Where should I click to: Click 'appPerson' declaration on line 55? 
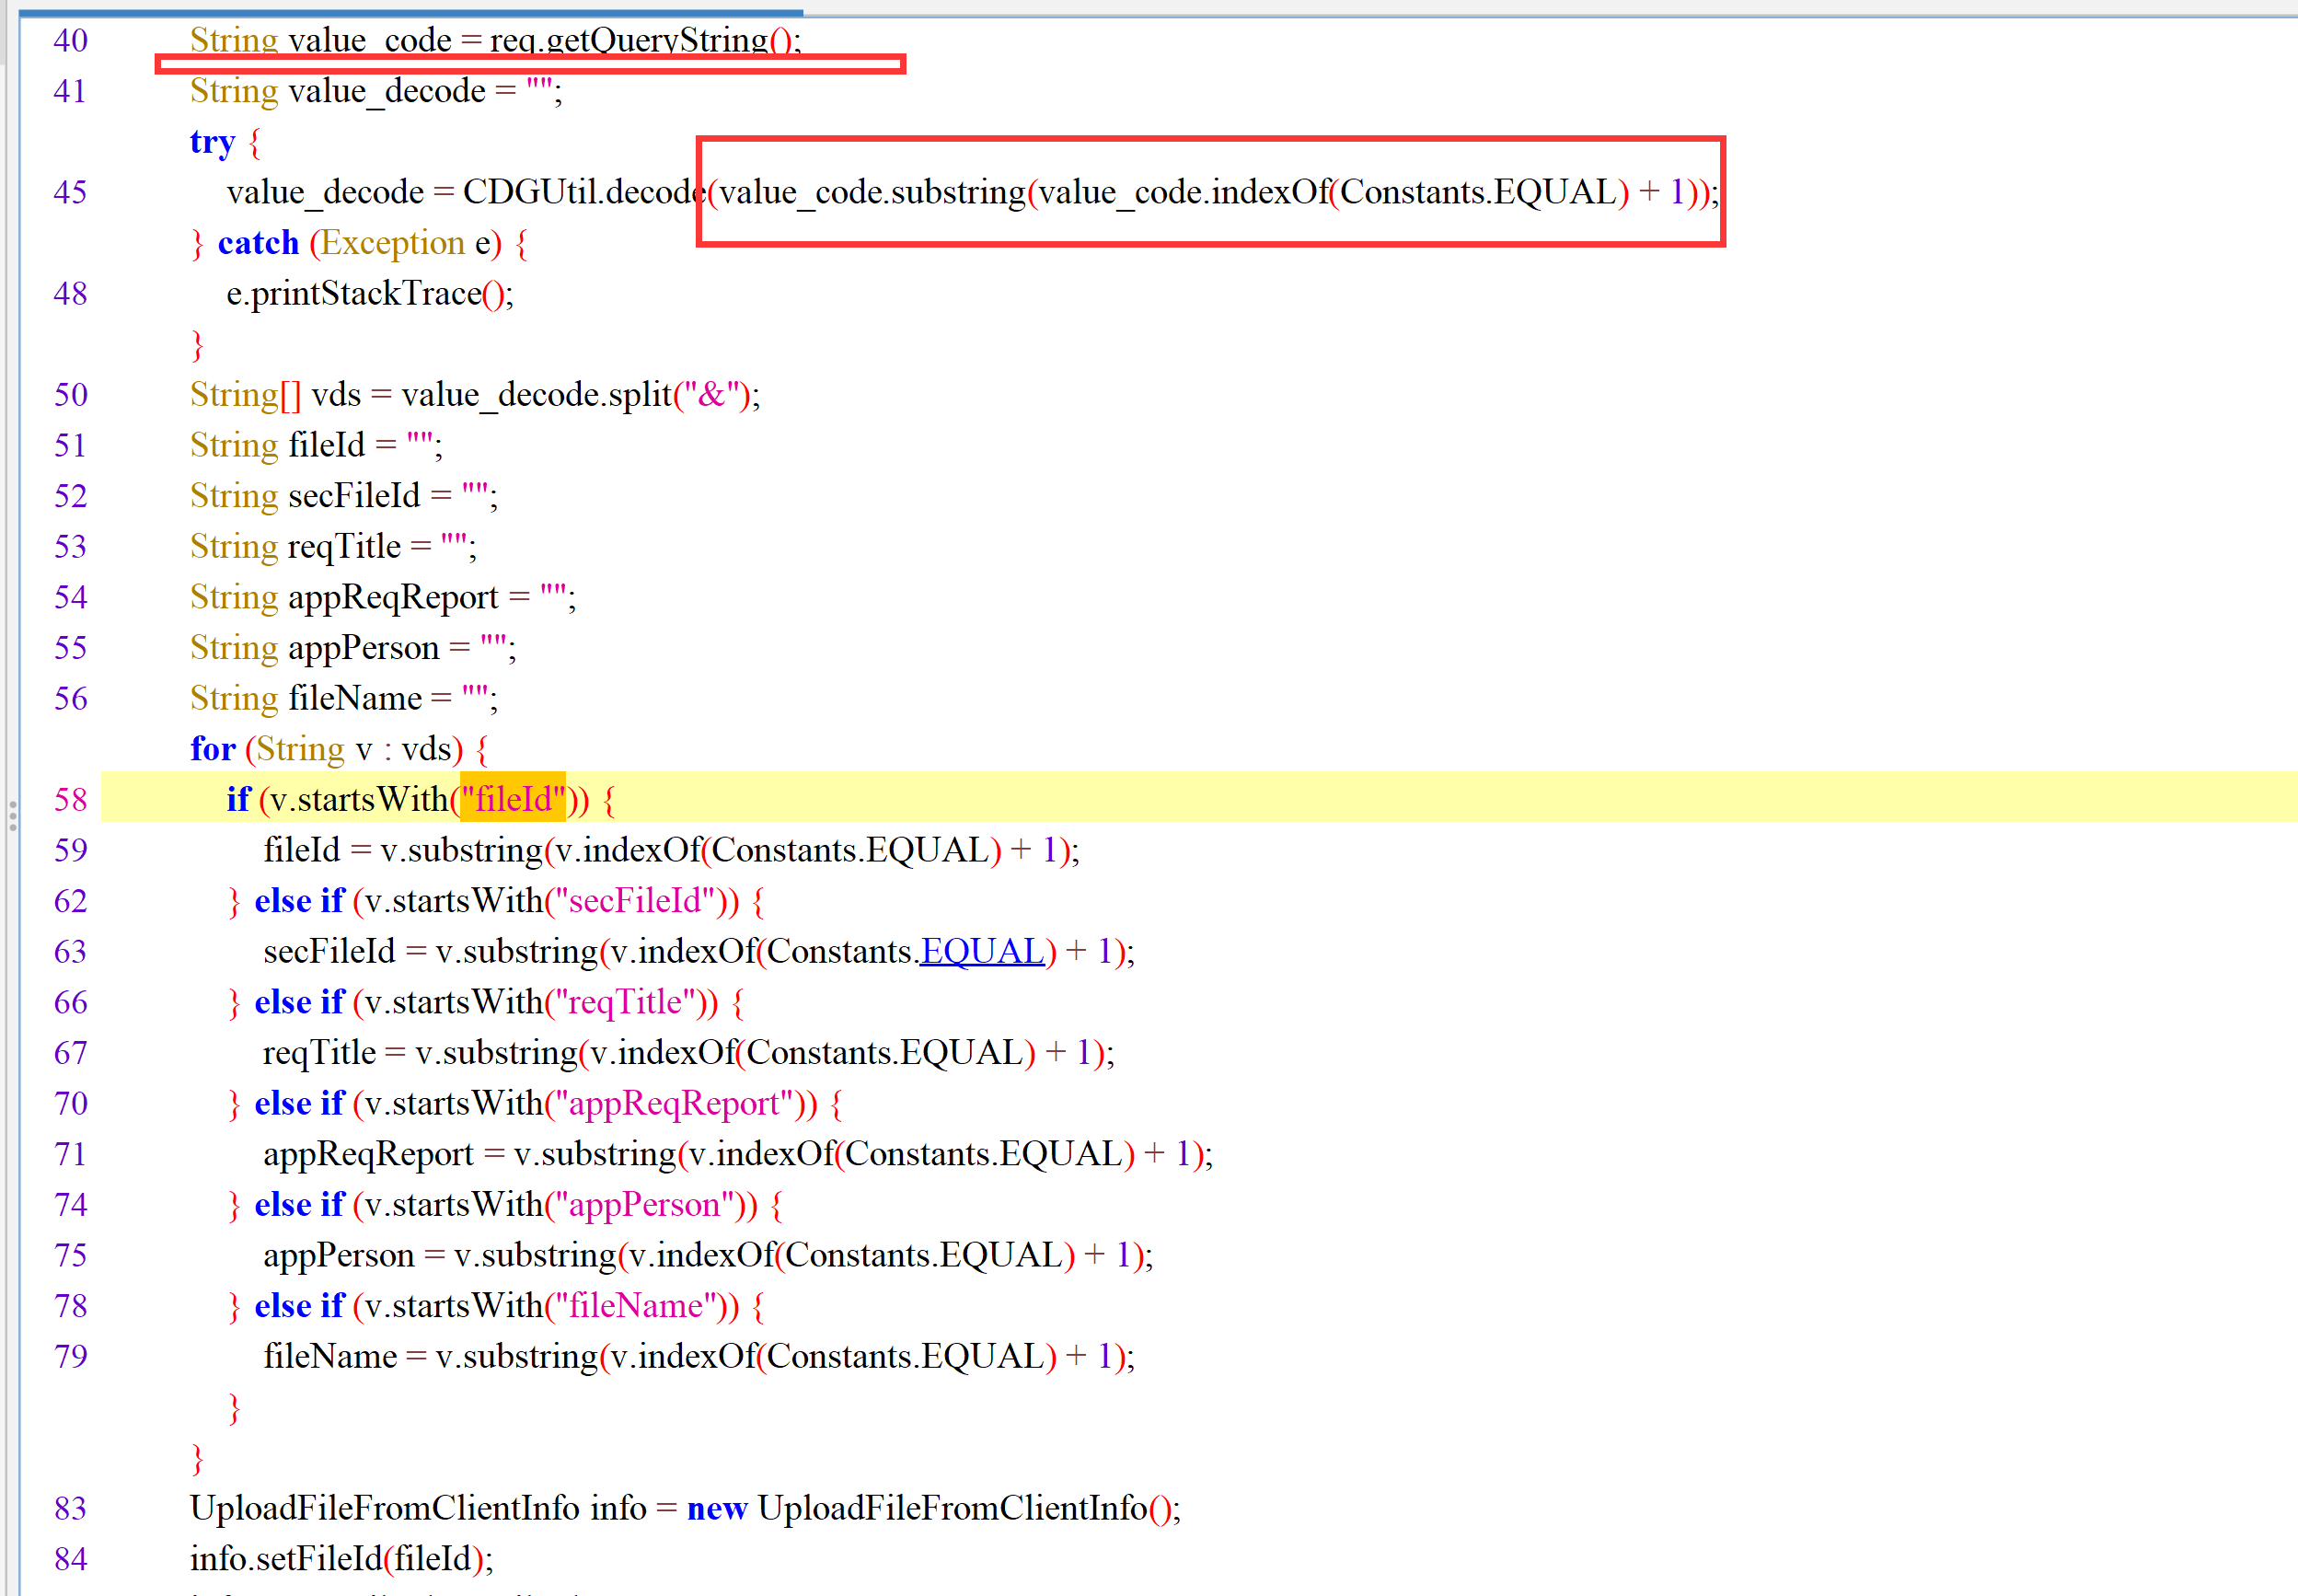(x=364, y=648)
